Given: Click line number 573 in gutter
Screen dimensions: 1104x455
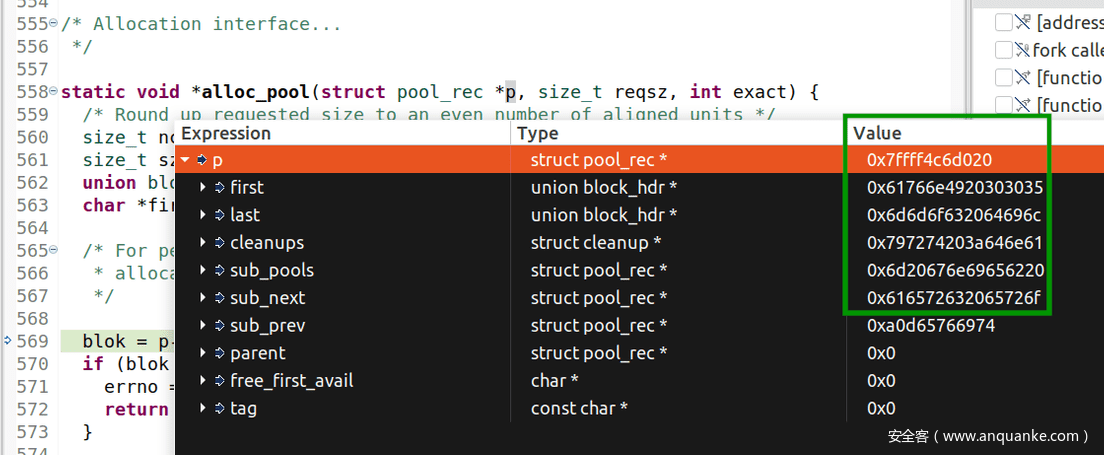Looking at the screenshot, I should (x=32, y=431).
